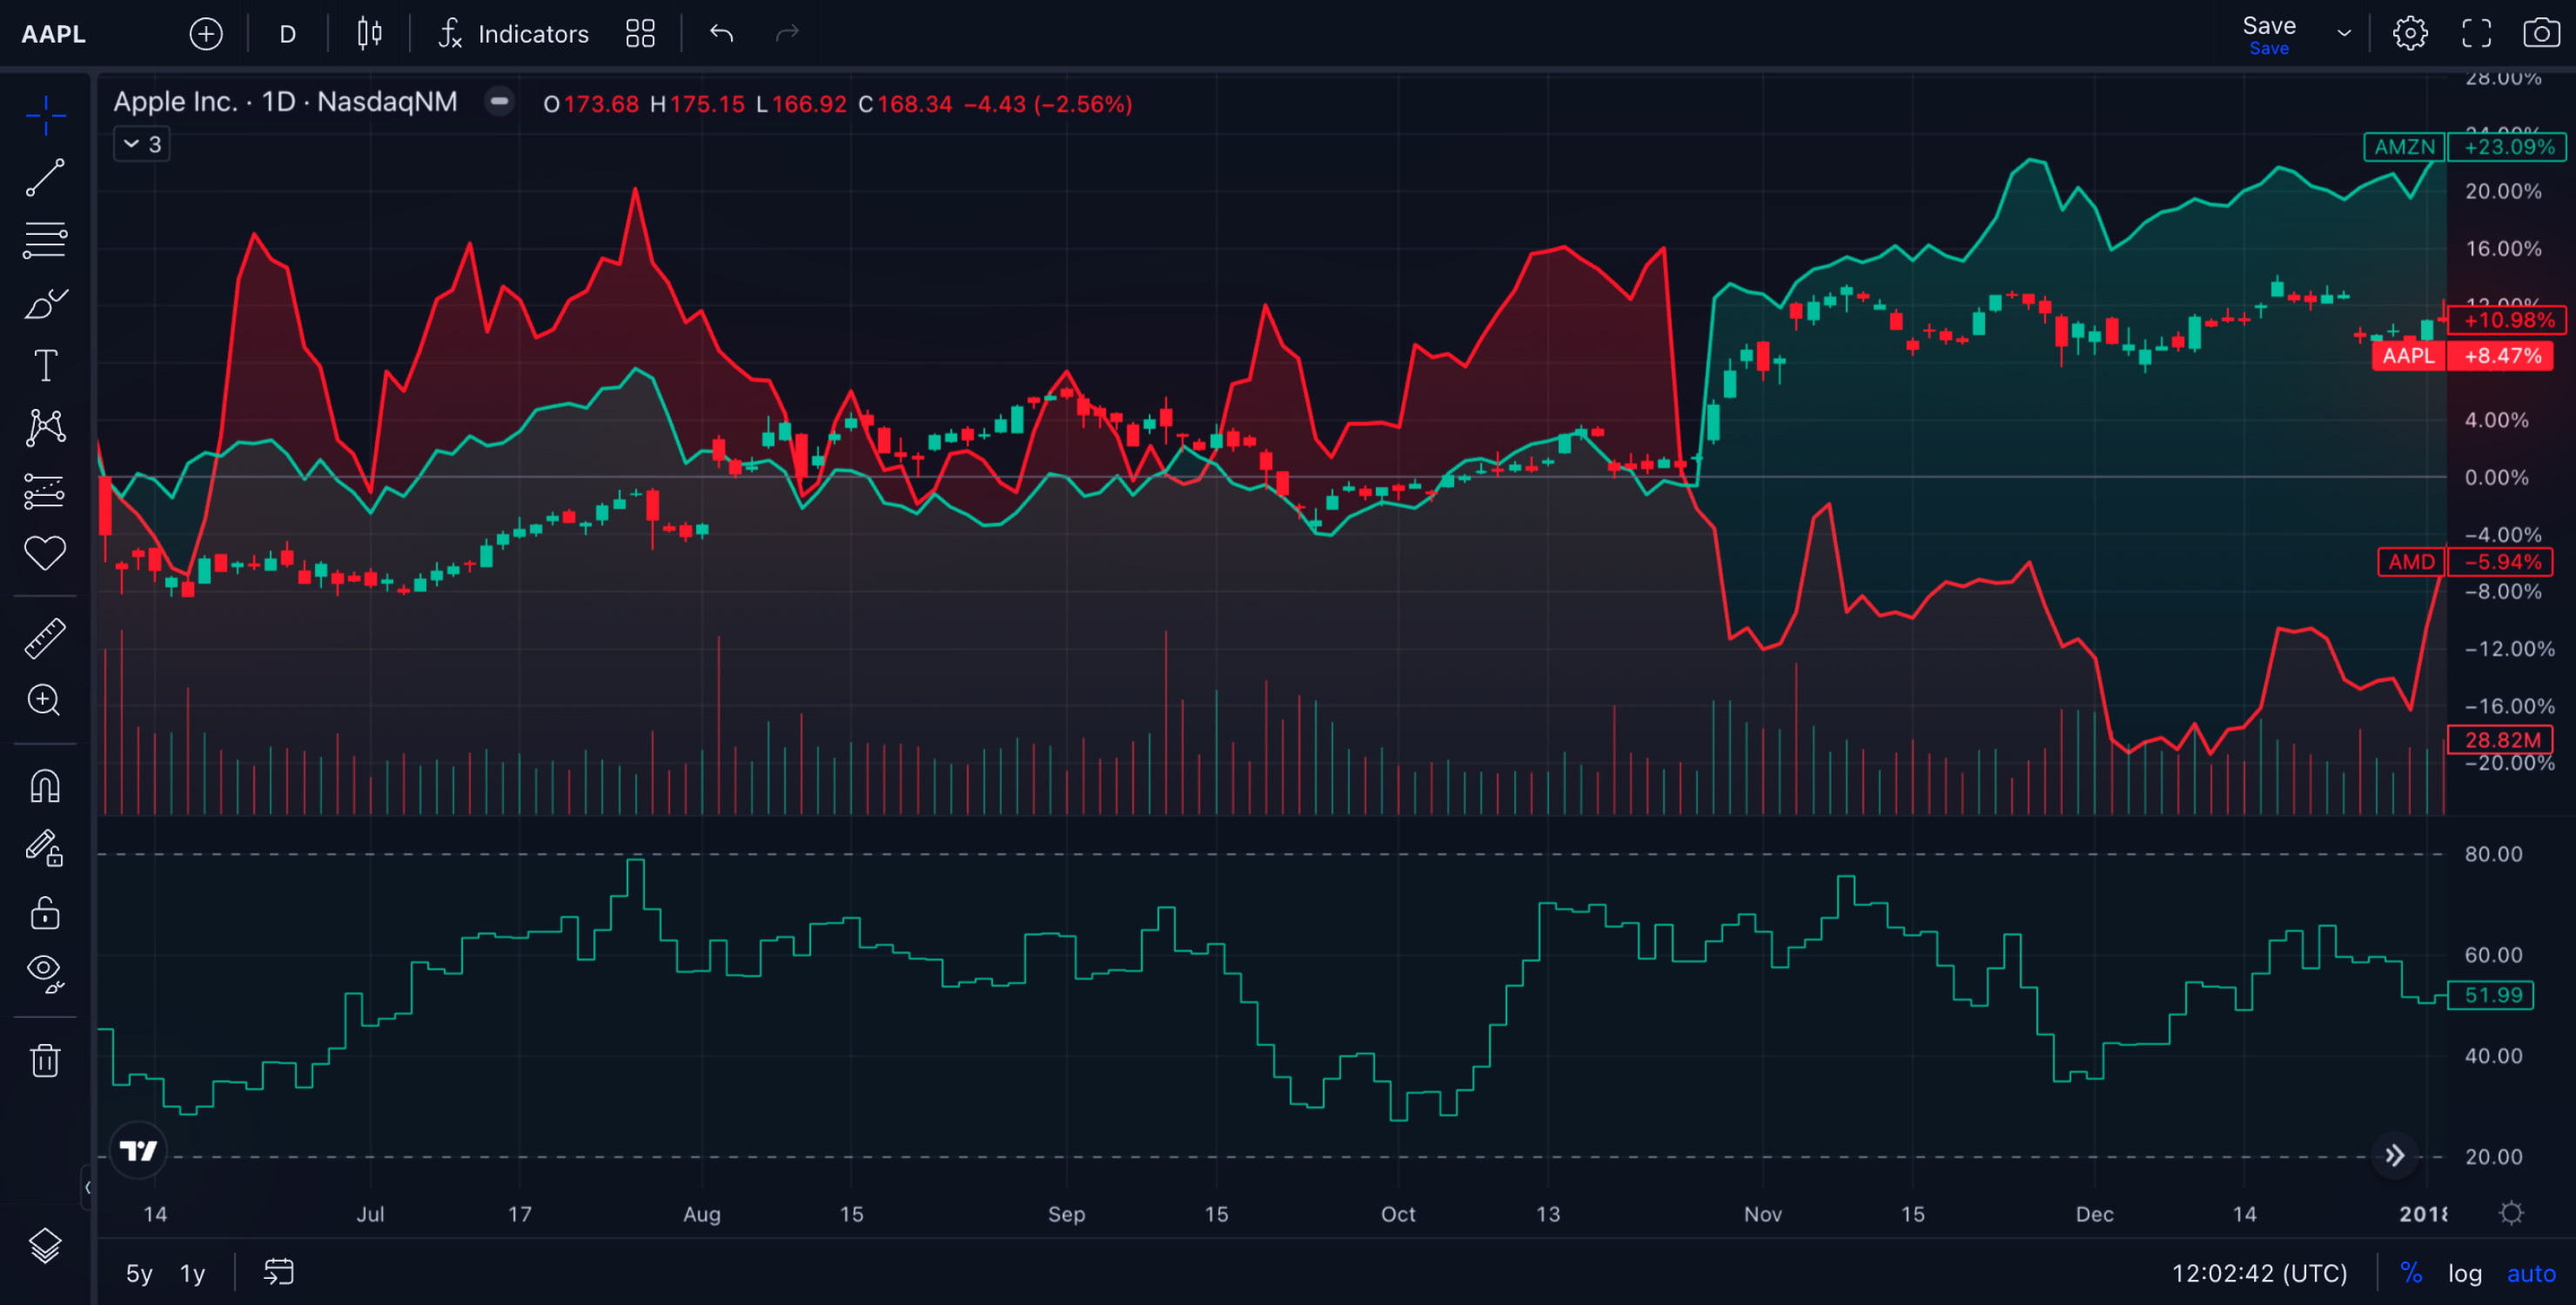Click the magnet mode icon
The height and width of the screenshot is (1305, 2576).
click(x=45, y=786)
